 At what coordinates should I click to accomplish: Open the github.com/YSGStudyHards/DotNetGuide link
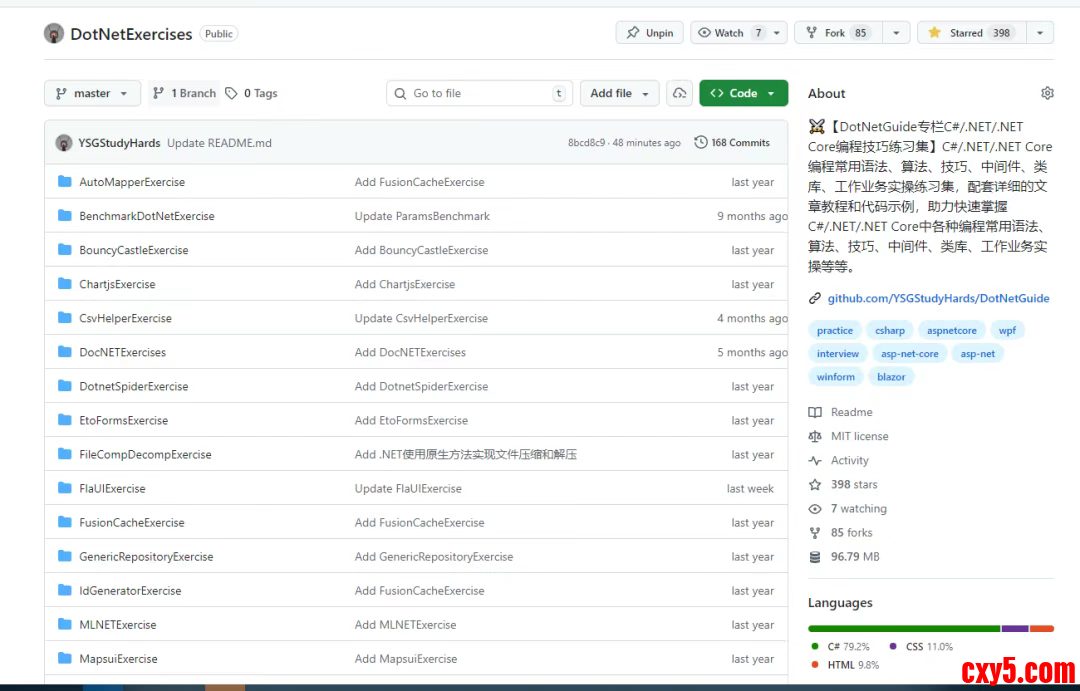pyautogui.click(x=938, y=298)
